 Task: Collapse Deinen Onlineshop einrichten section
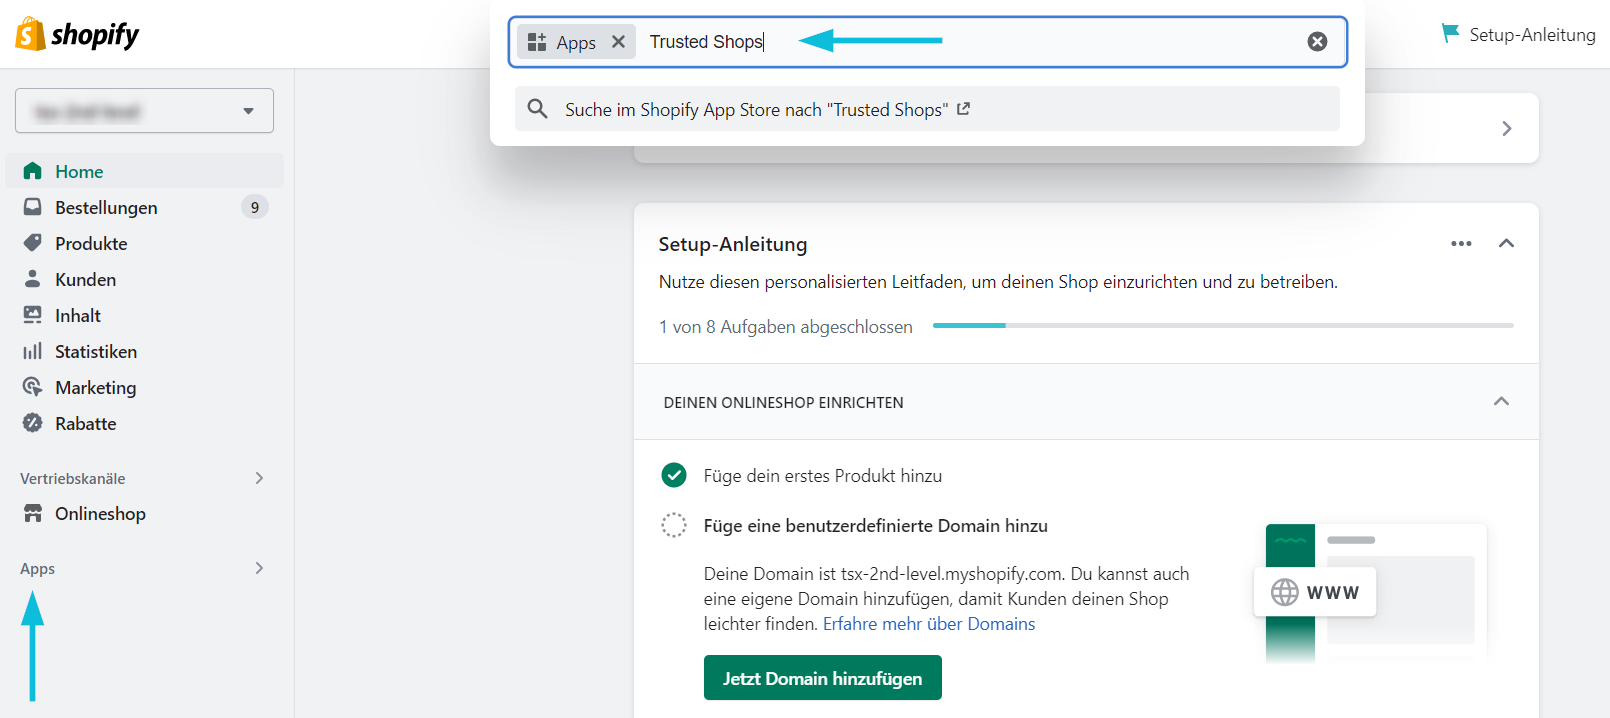pos(1501,401)
